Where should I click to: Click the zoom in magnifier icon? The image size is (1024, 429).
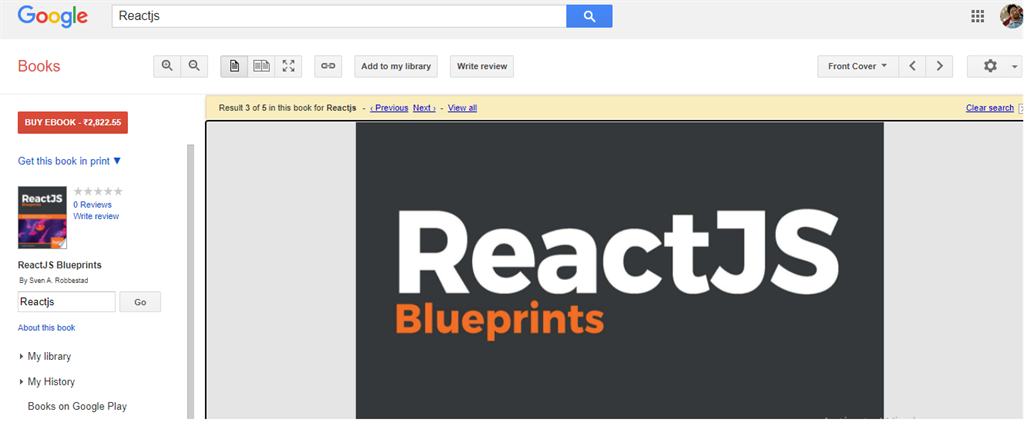(167, 66)
